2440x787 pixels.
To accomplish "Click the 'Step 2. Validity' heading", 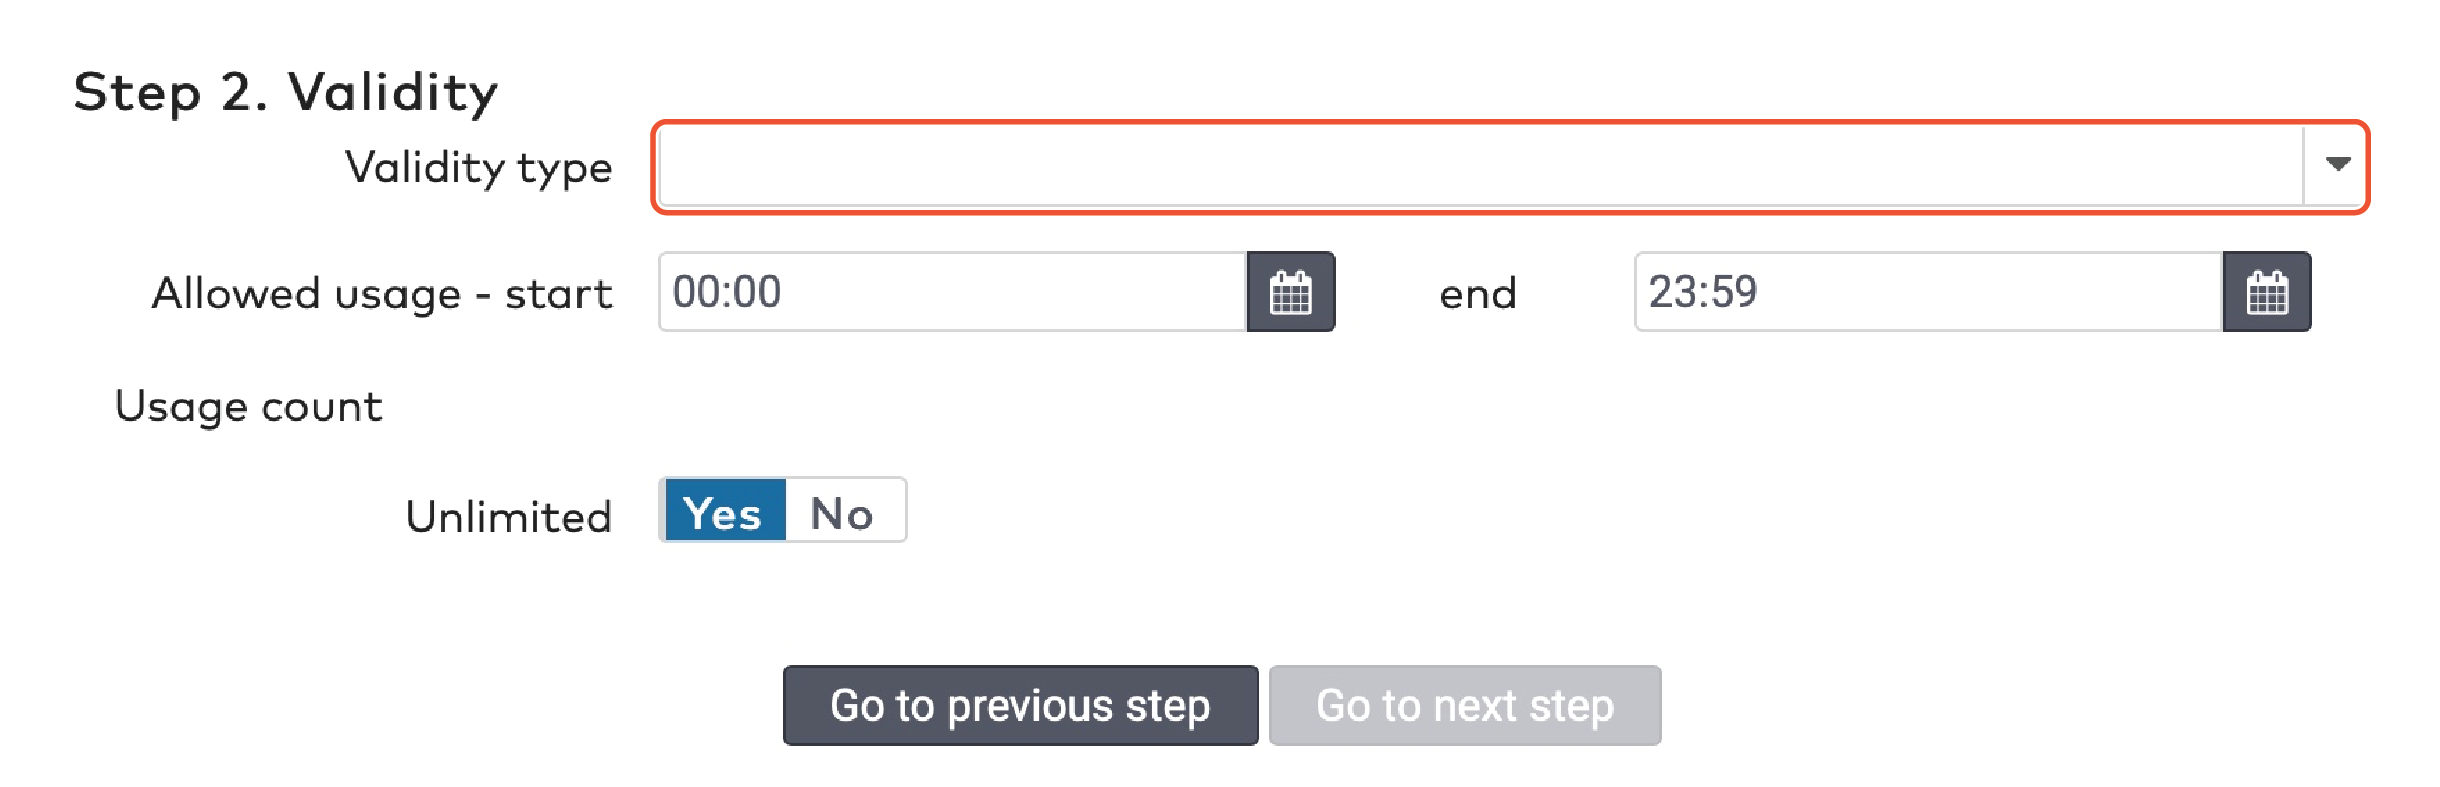I will tap(285, 92).
